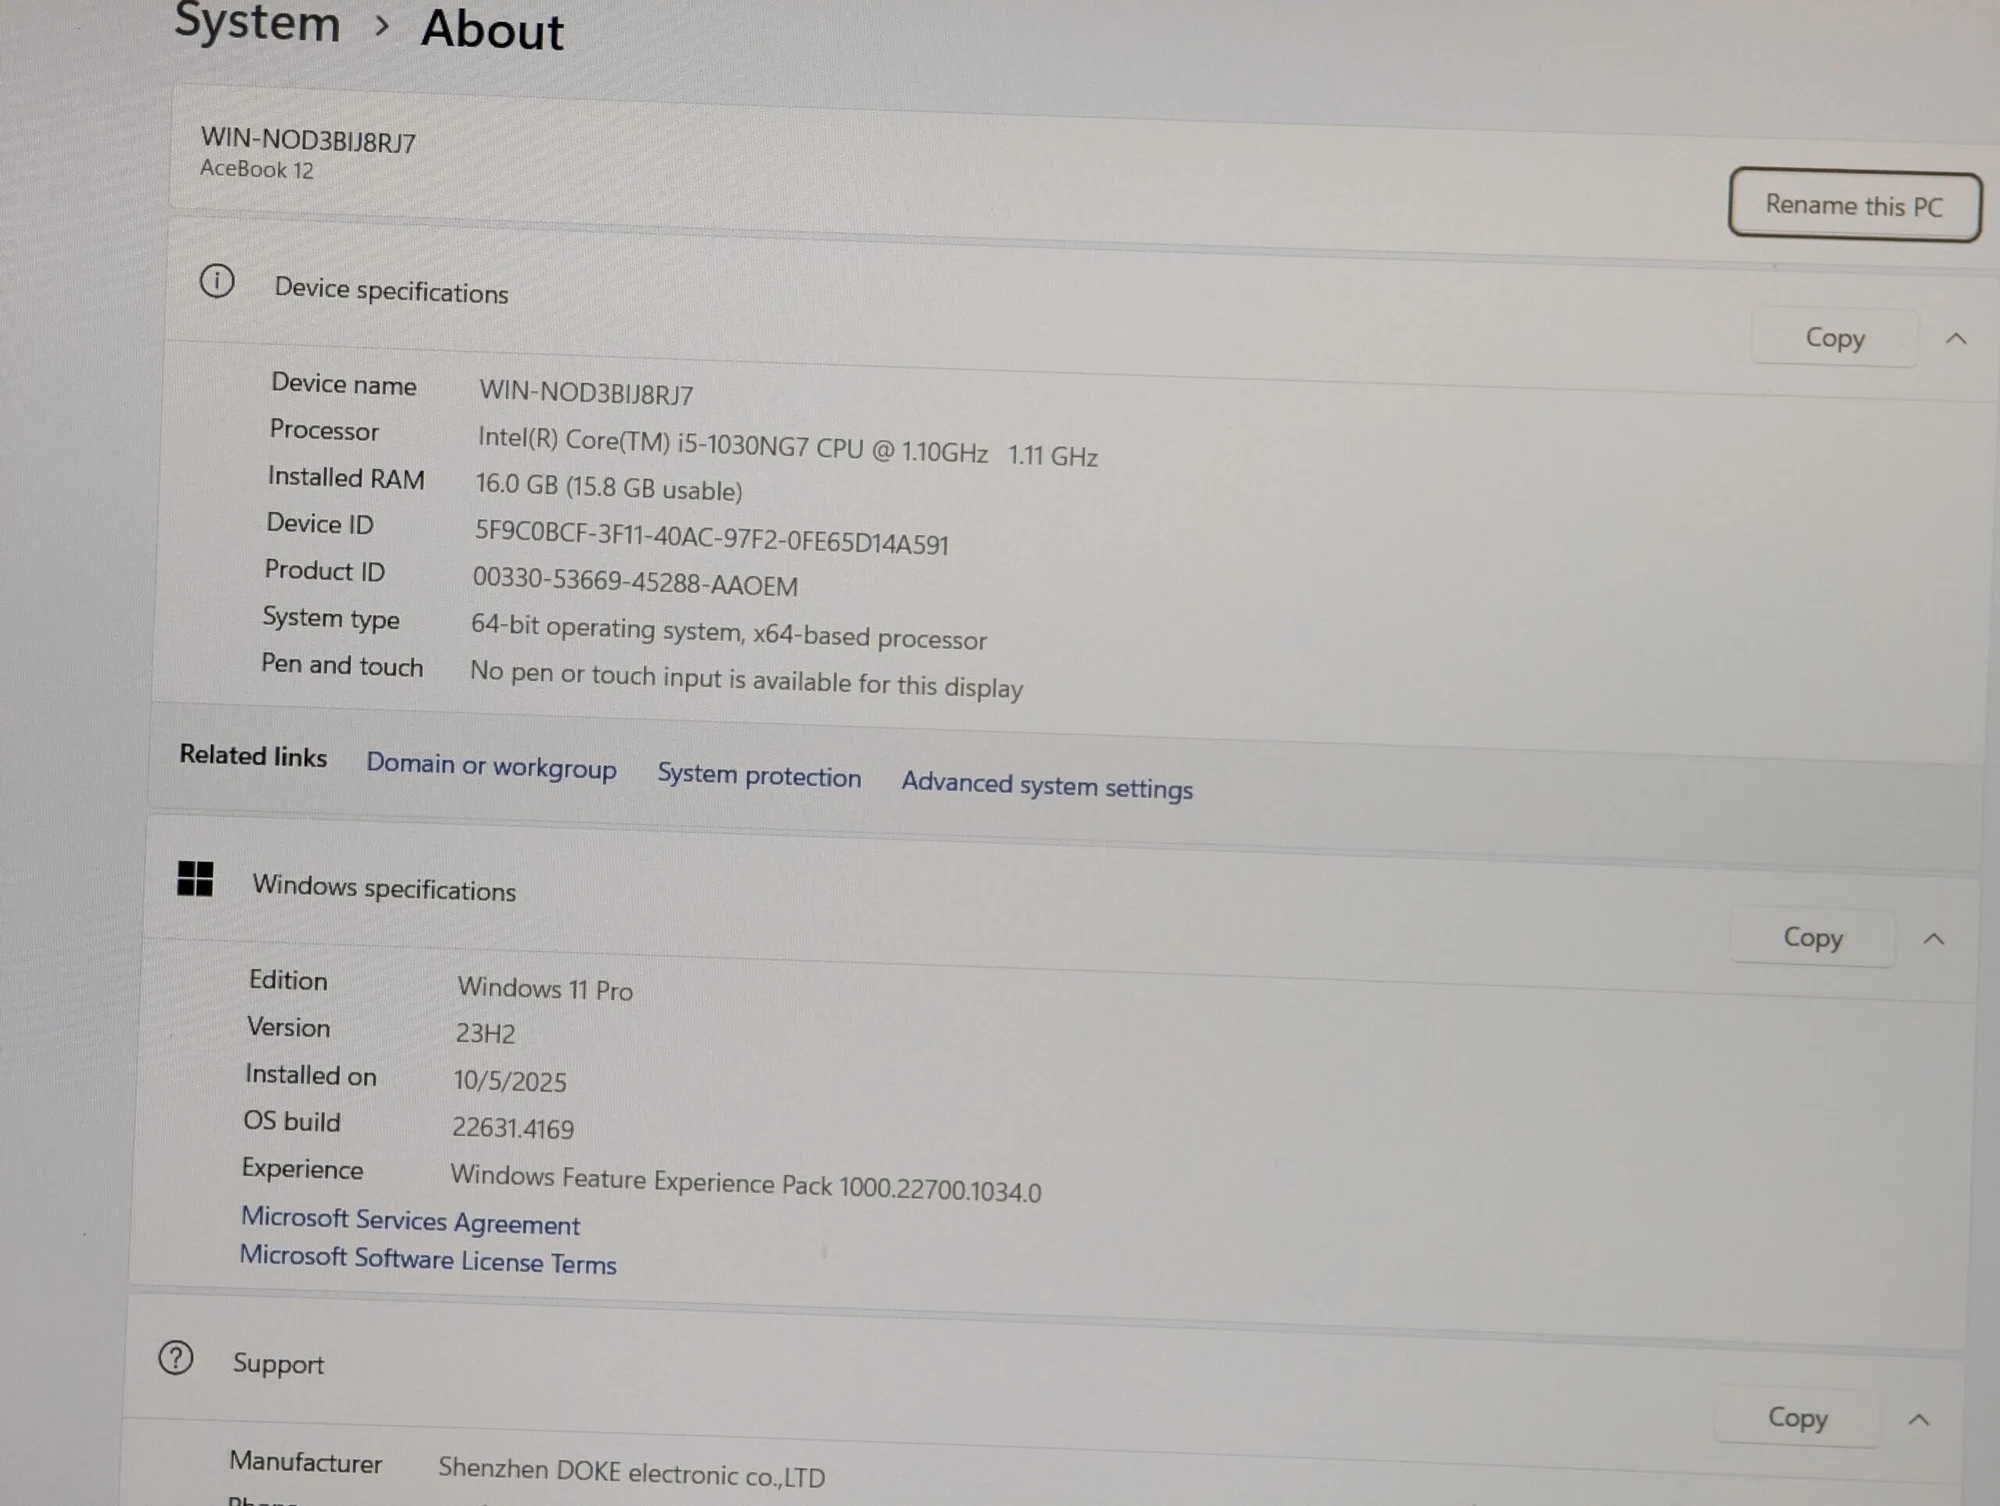The width and height of the screenshot is (2000, 1506).
Task: Click the installed on date 10/5/2025
Action: point(509,1081)
